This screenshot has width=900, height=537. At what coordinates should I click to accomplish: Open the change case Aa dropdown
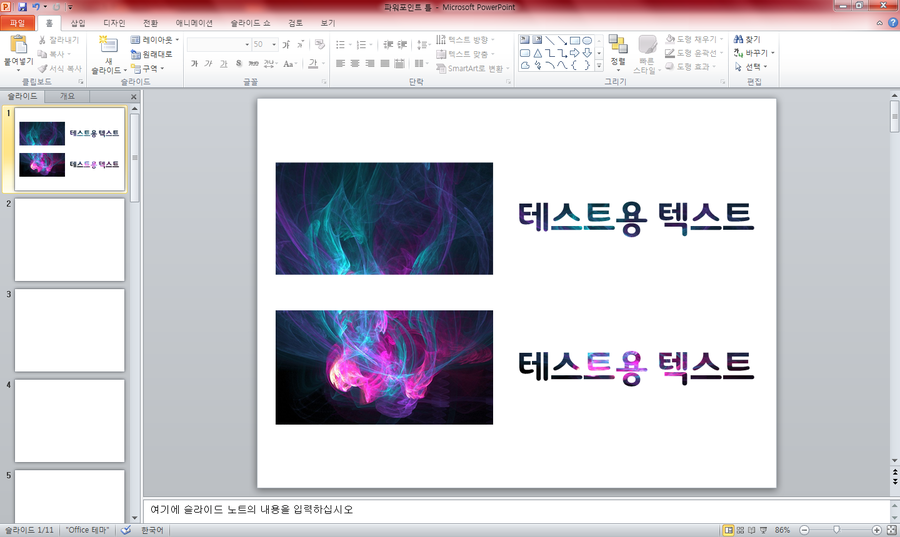click(x=289, y=64)
